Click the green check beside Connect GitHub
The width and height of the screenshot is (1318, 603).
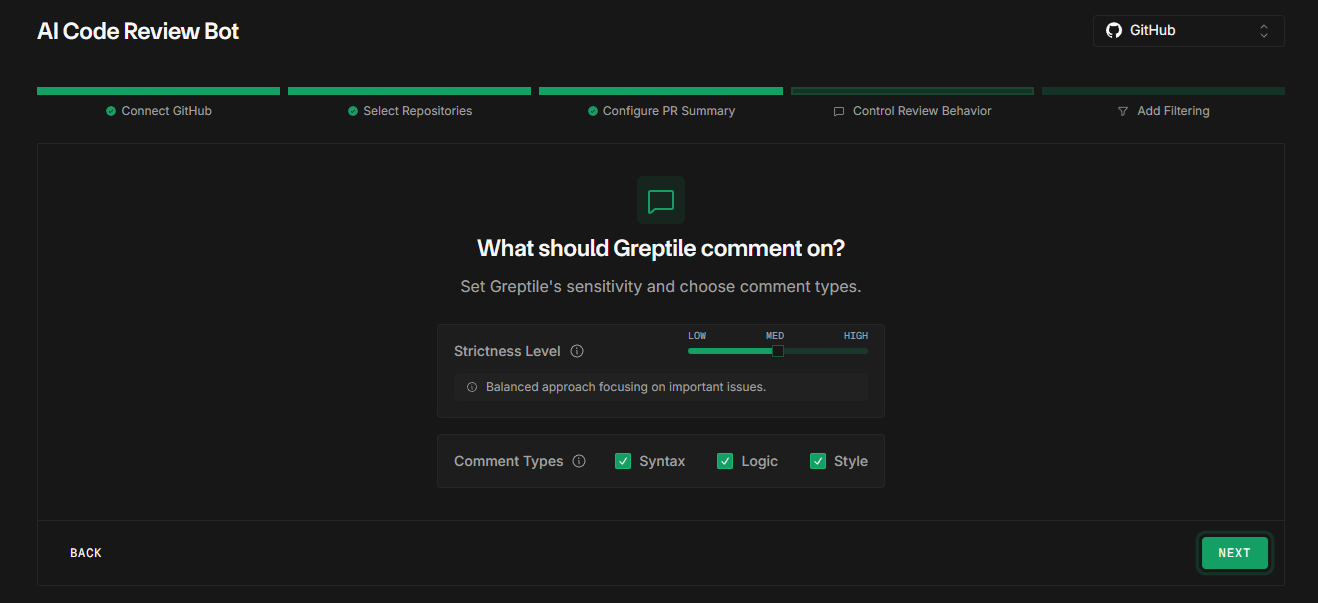pyautogui.click(x=111, y=111)
